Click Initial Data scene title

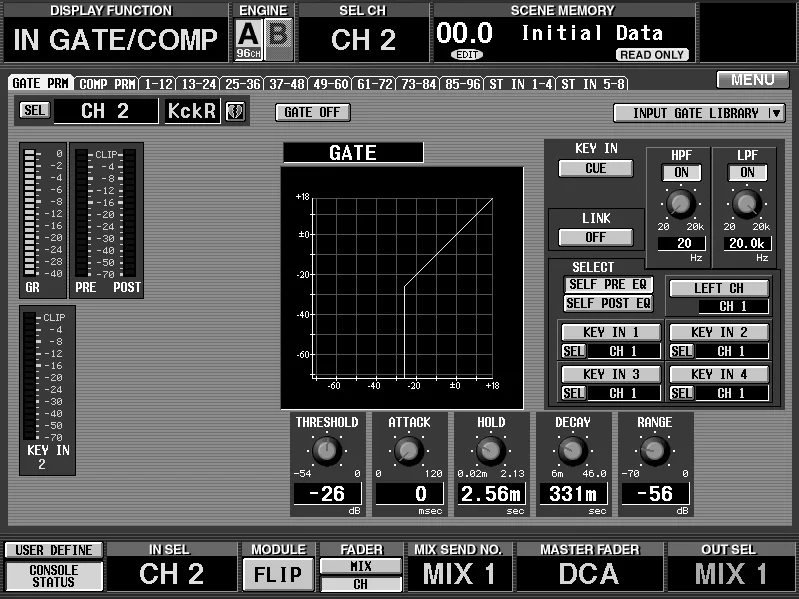tap(593, 33)
